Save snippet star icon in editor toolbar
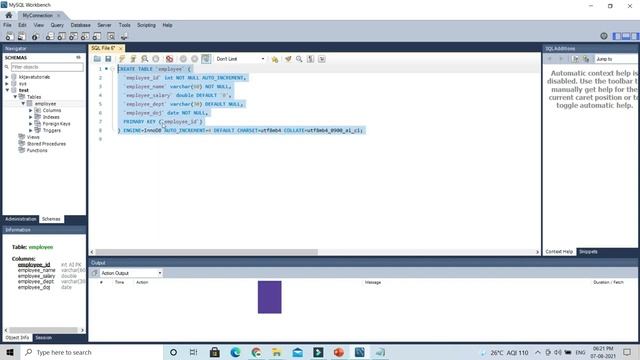 pyautogui.click(x=275, y=59)
